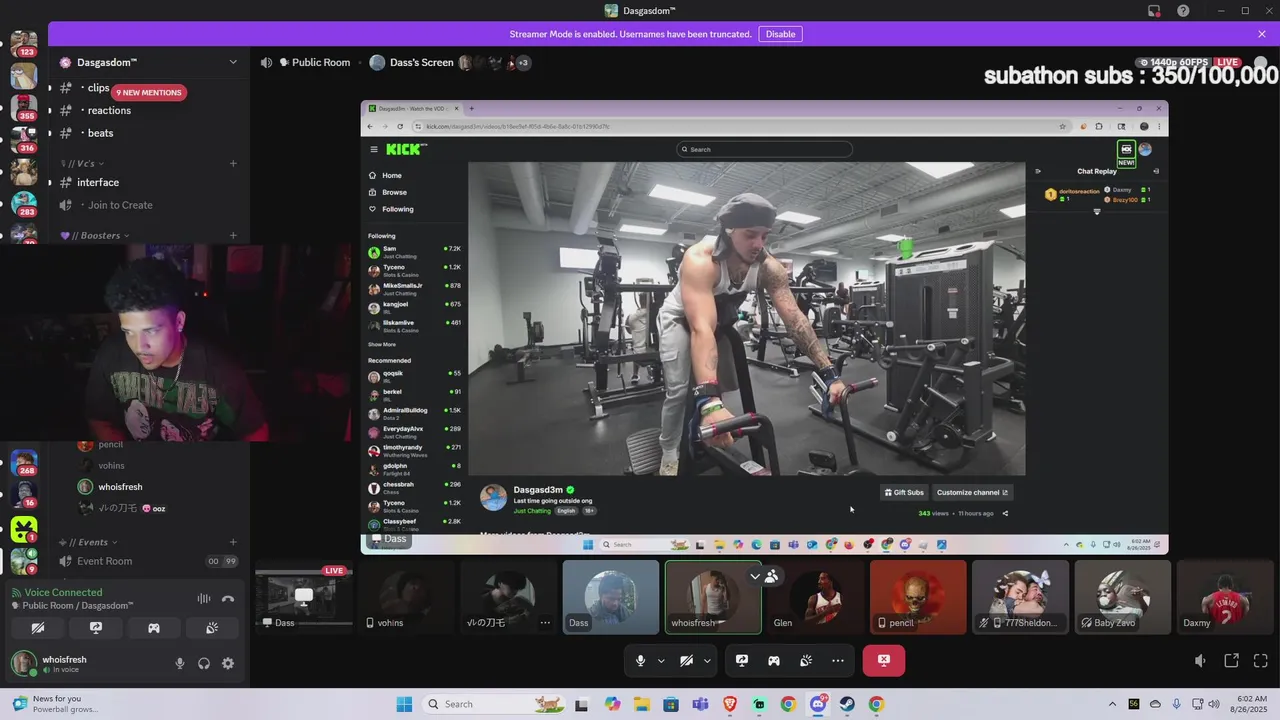Mute the microphone in the call control bar
This screenshot has height=720, width=1280.
(x=640, y=660)
